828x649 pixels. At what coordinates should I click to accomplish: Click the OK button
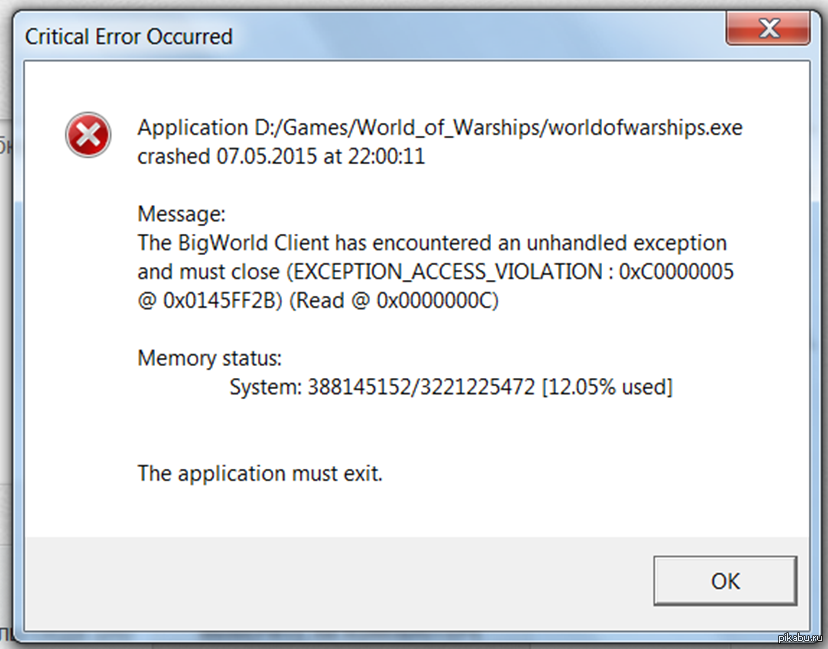725,580
